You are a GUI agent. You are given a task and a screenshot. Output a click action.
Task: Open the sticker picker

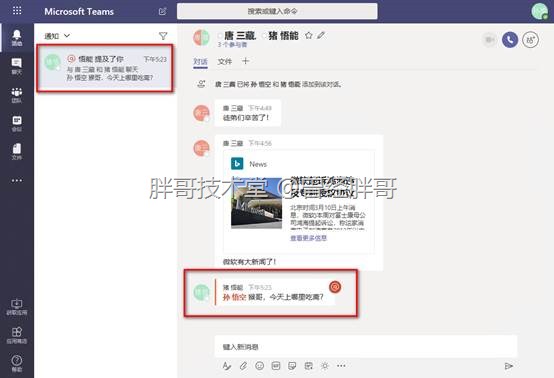292,366
